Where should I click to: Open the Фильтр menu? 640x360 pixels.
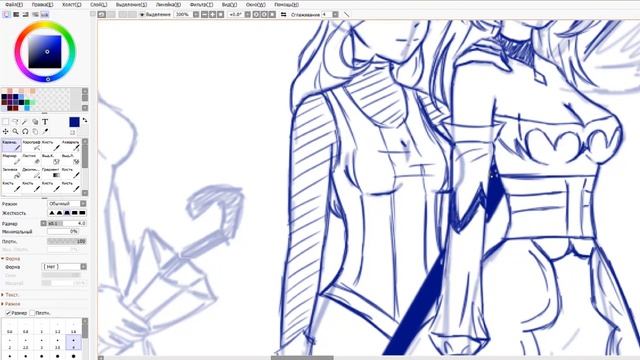click(x=201, y=4)
